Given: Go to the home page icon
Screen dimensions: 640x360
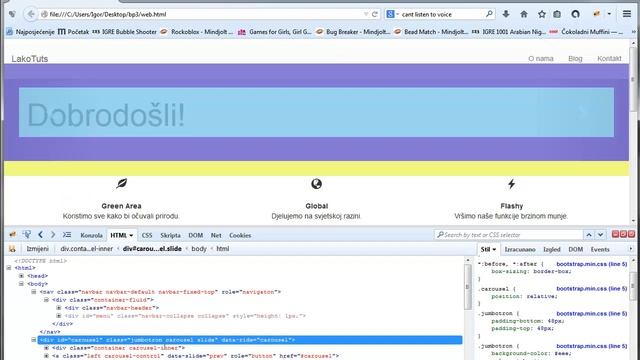Looking at the screenshot, I should [x=524, y=14].
